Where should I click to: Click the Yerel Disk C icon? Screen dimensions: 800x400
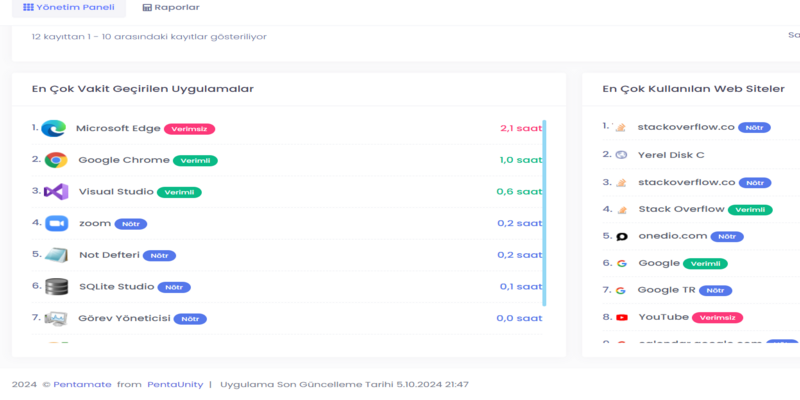pyautogui.click(x=621, y=155)
